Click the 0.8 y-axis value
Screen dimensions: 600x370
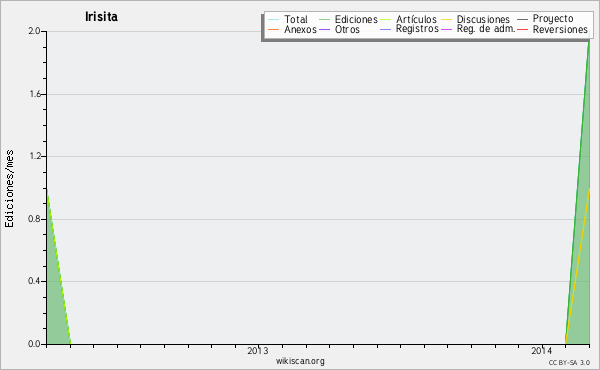(x=35, y=219)
